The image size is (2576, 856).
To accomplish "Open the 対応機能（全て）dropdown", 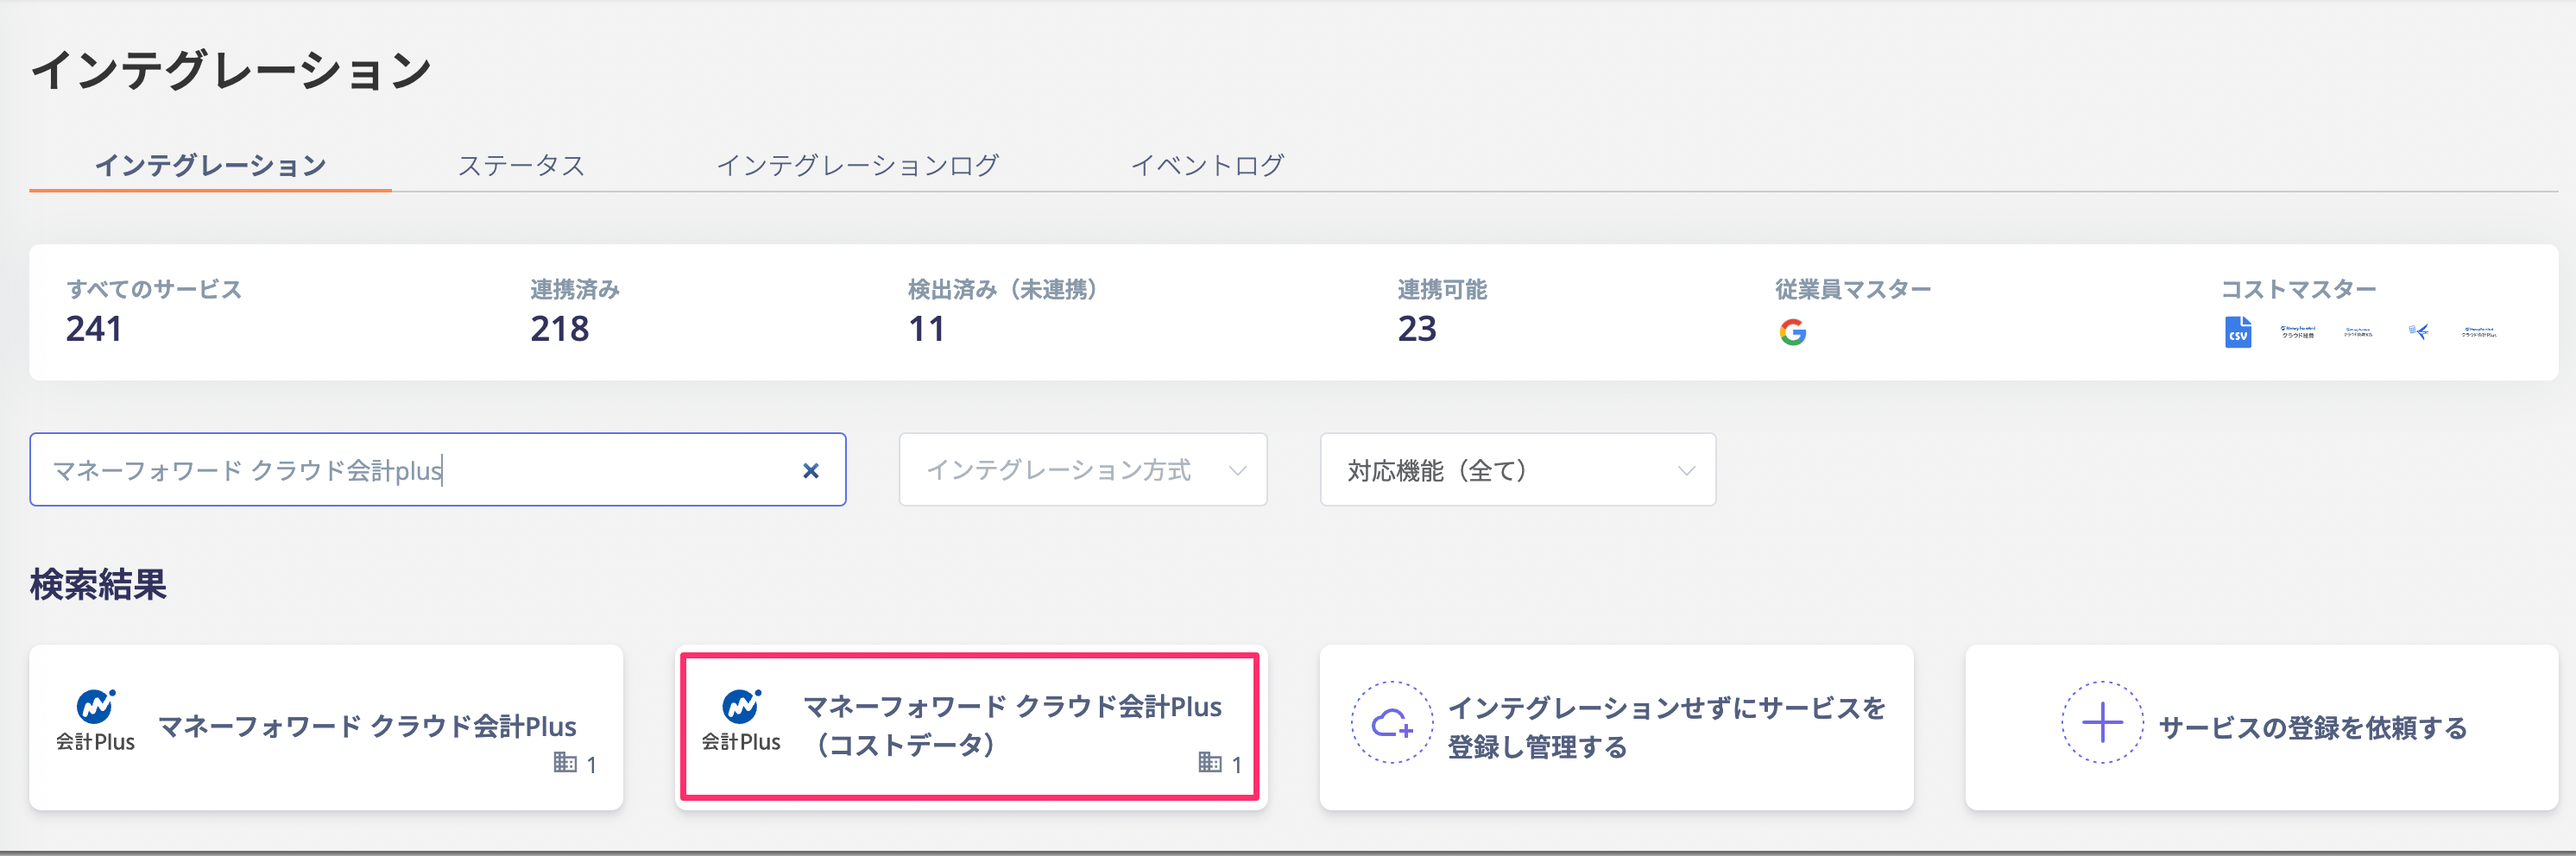I will [x=1517, y=469].
